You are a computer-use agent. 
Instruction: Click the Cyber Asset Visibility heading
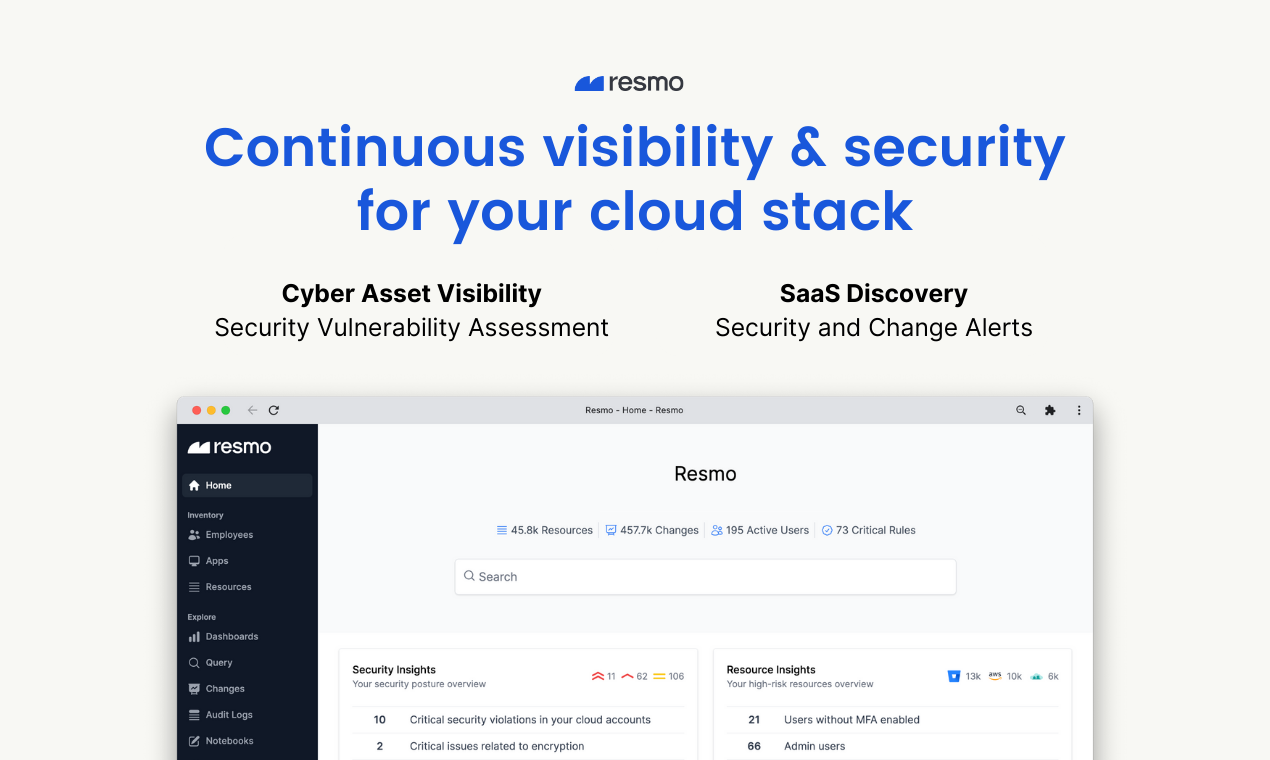coord(412,294)
